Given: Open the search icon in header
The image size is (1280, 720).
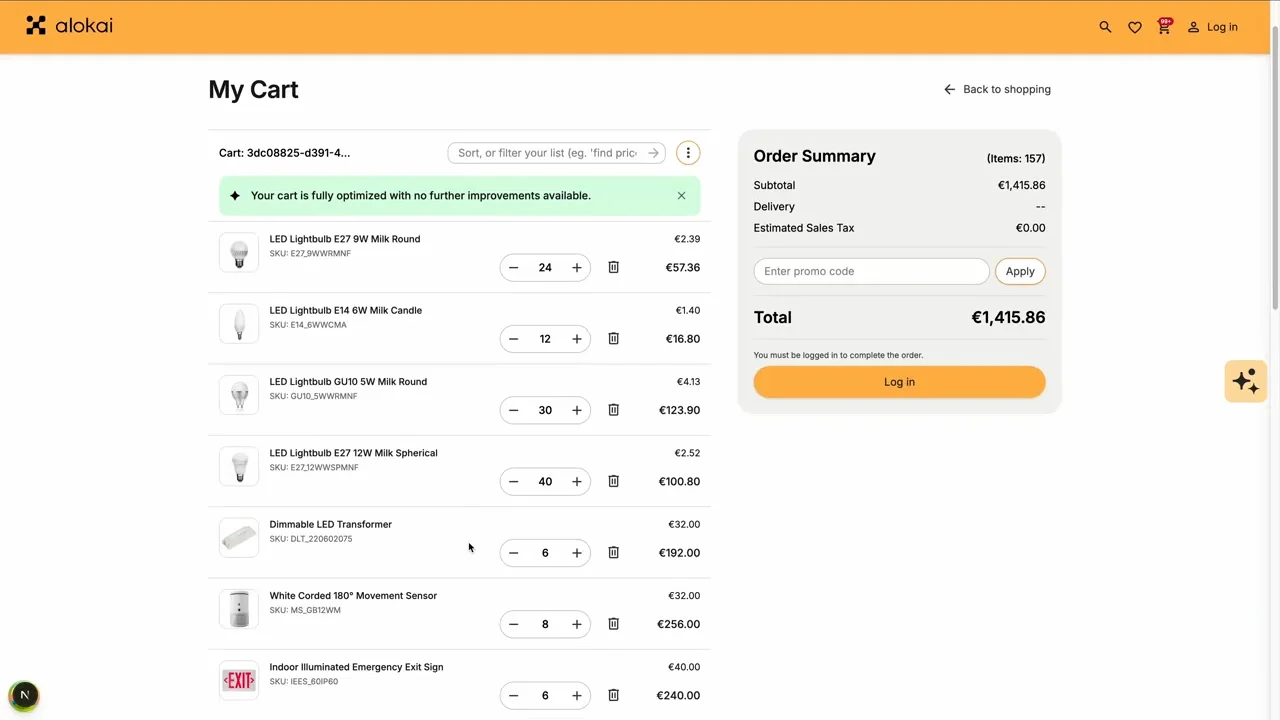Looking at the screenshot, I should pyautogui.click(x=1105, y=27).
